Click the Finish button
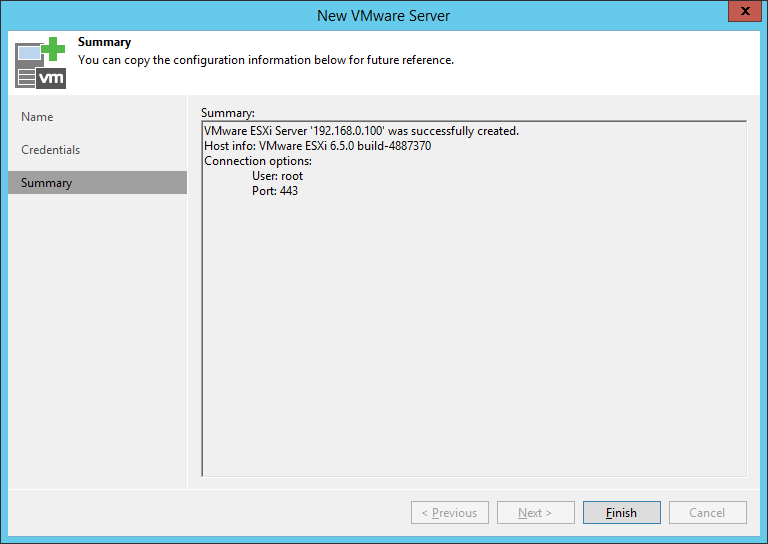 622,512
